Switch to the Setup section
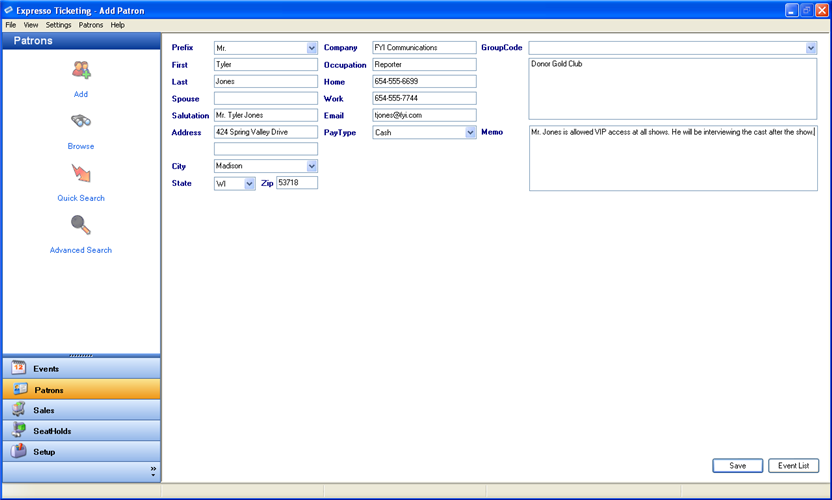Screen dimensions: 832x500 (82, 451)
